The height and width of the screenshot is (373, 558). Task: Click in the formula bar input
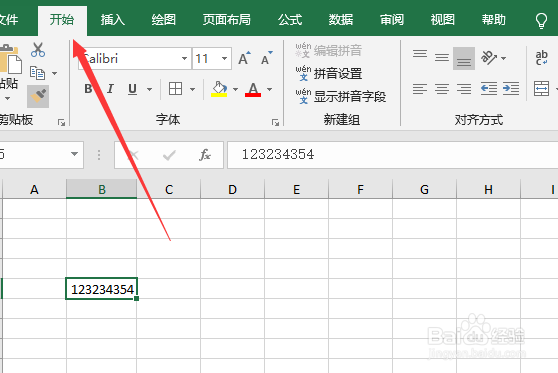pyautogui.click(x=393, y=155)
